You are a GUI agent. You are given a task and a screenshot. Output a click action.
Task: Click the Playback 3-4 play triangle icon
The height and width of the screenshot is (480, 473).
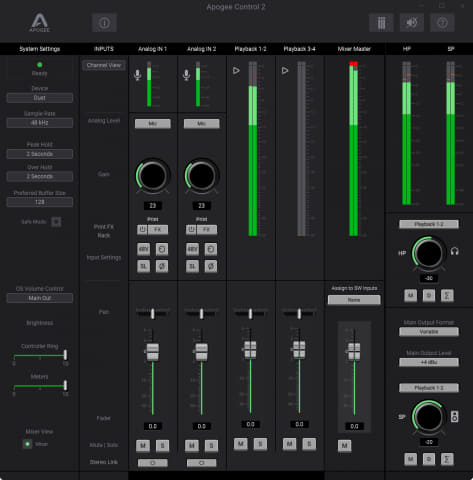(x=285, y=71)
